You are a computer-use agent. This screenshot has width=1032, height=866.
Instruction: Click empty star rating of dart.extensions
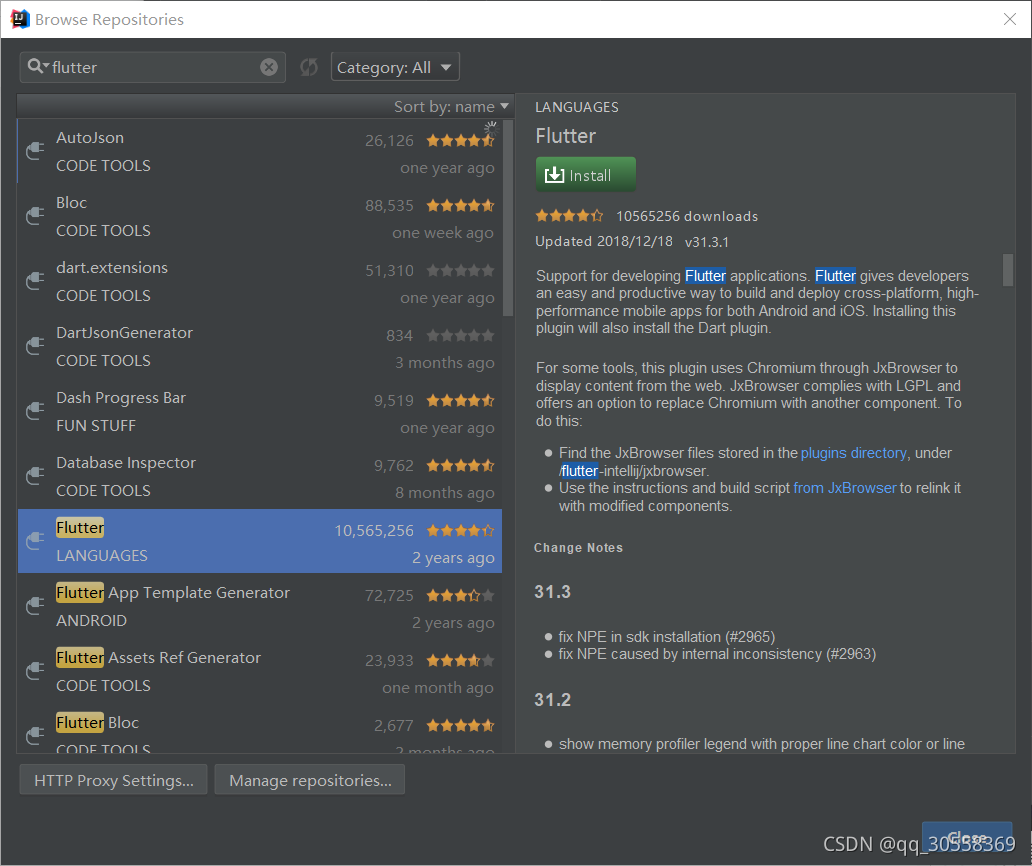(x=460, y=270)
